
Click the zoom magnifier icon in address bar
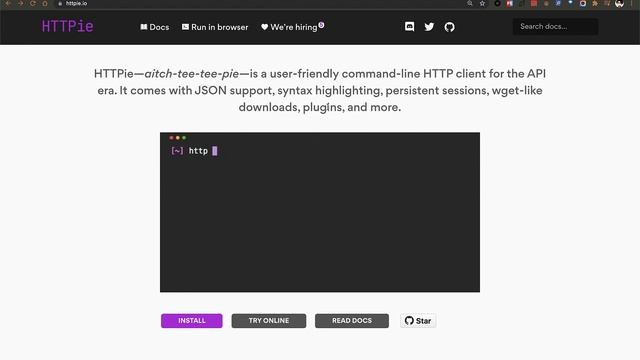pyautogui.click(x=470, y=3)
